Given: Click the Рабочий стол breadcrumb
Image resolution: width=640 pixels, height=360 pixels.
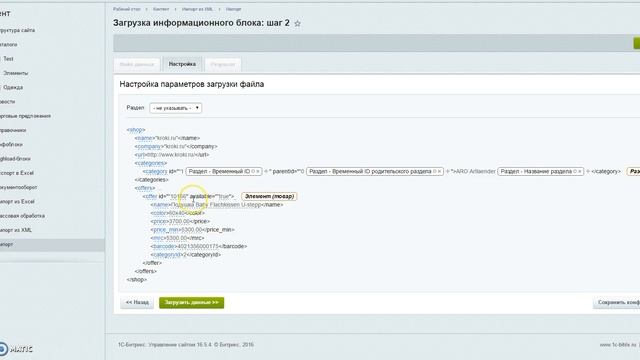Looking at the screenshot, I should 127,9.
